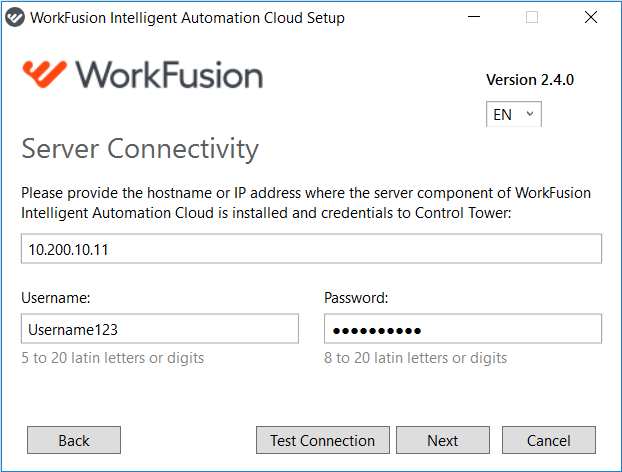This screenshot has width=622, height=472.
Task: Close the WorkFusion setup window
Action: pyautogui.click(x=591, y=17)
